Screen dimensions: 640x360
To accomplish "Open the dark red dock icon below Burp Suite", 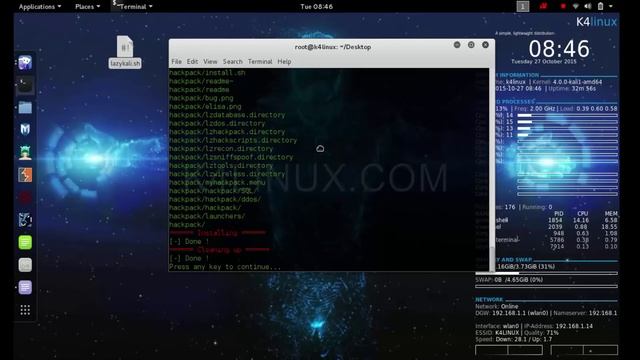I will click(25, 198).
